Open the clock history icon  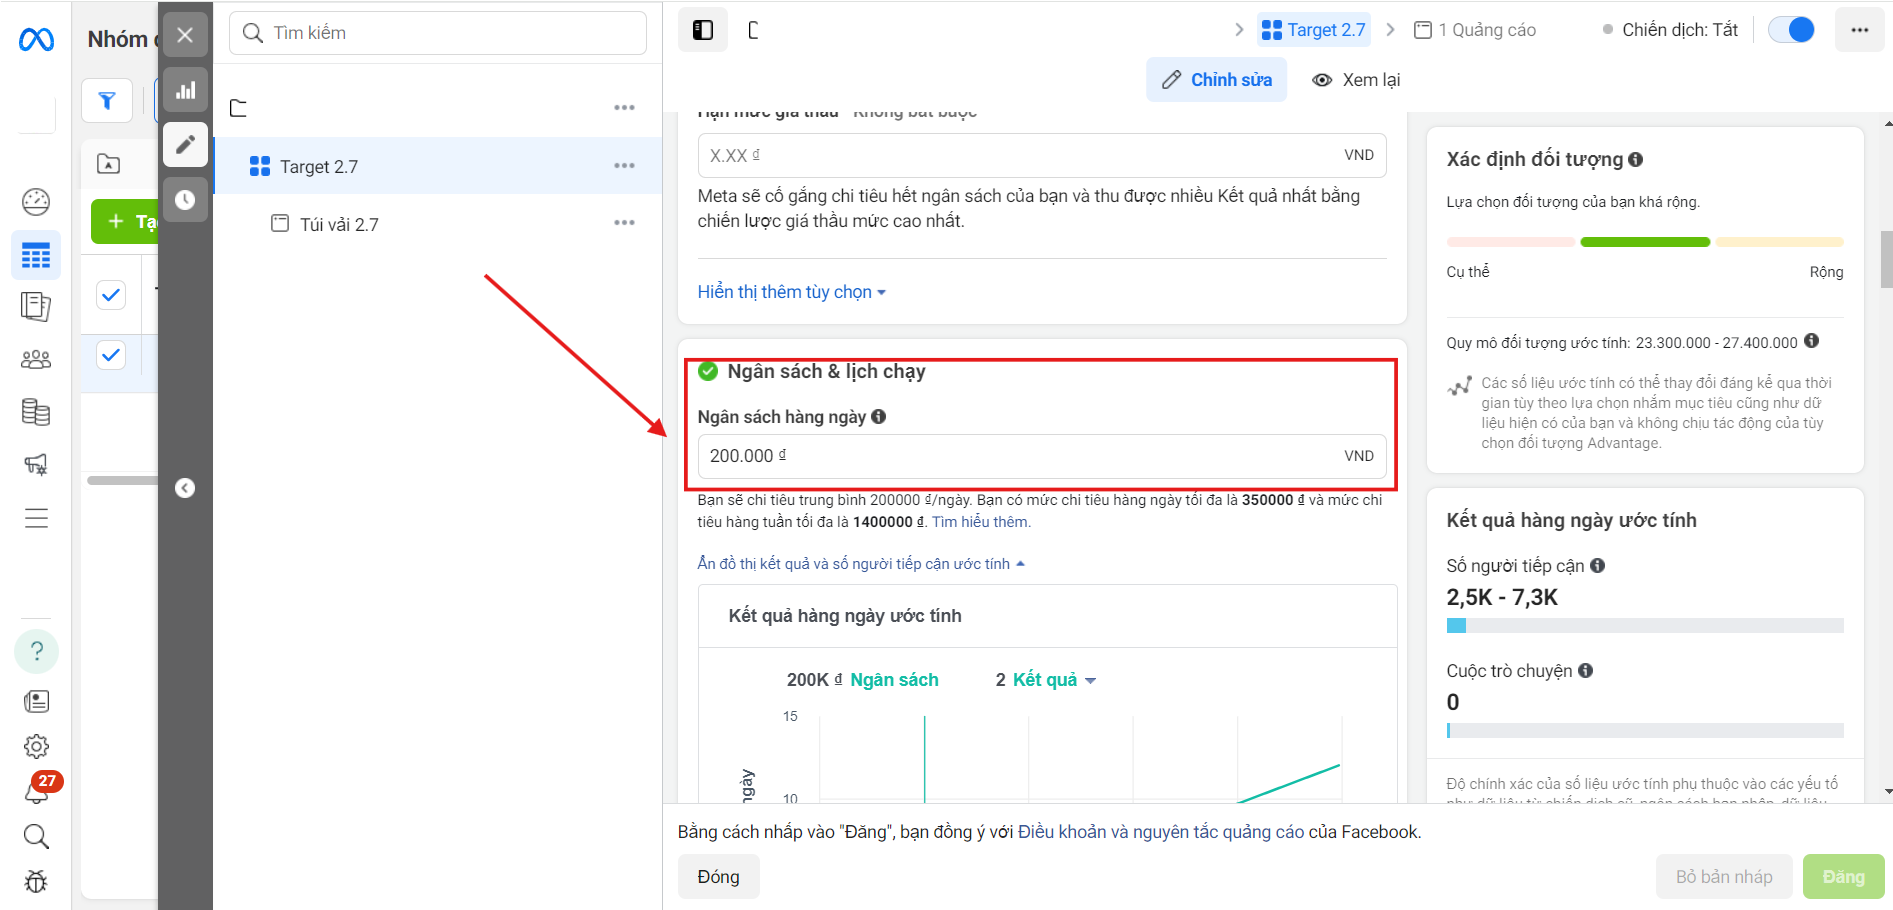pos(185,200)
